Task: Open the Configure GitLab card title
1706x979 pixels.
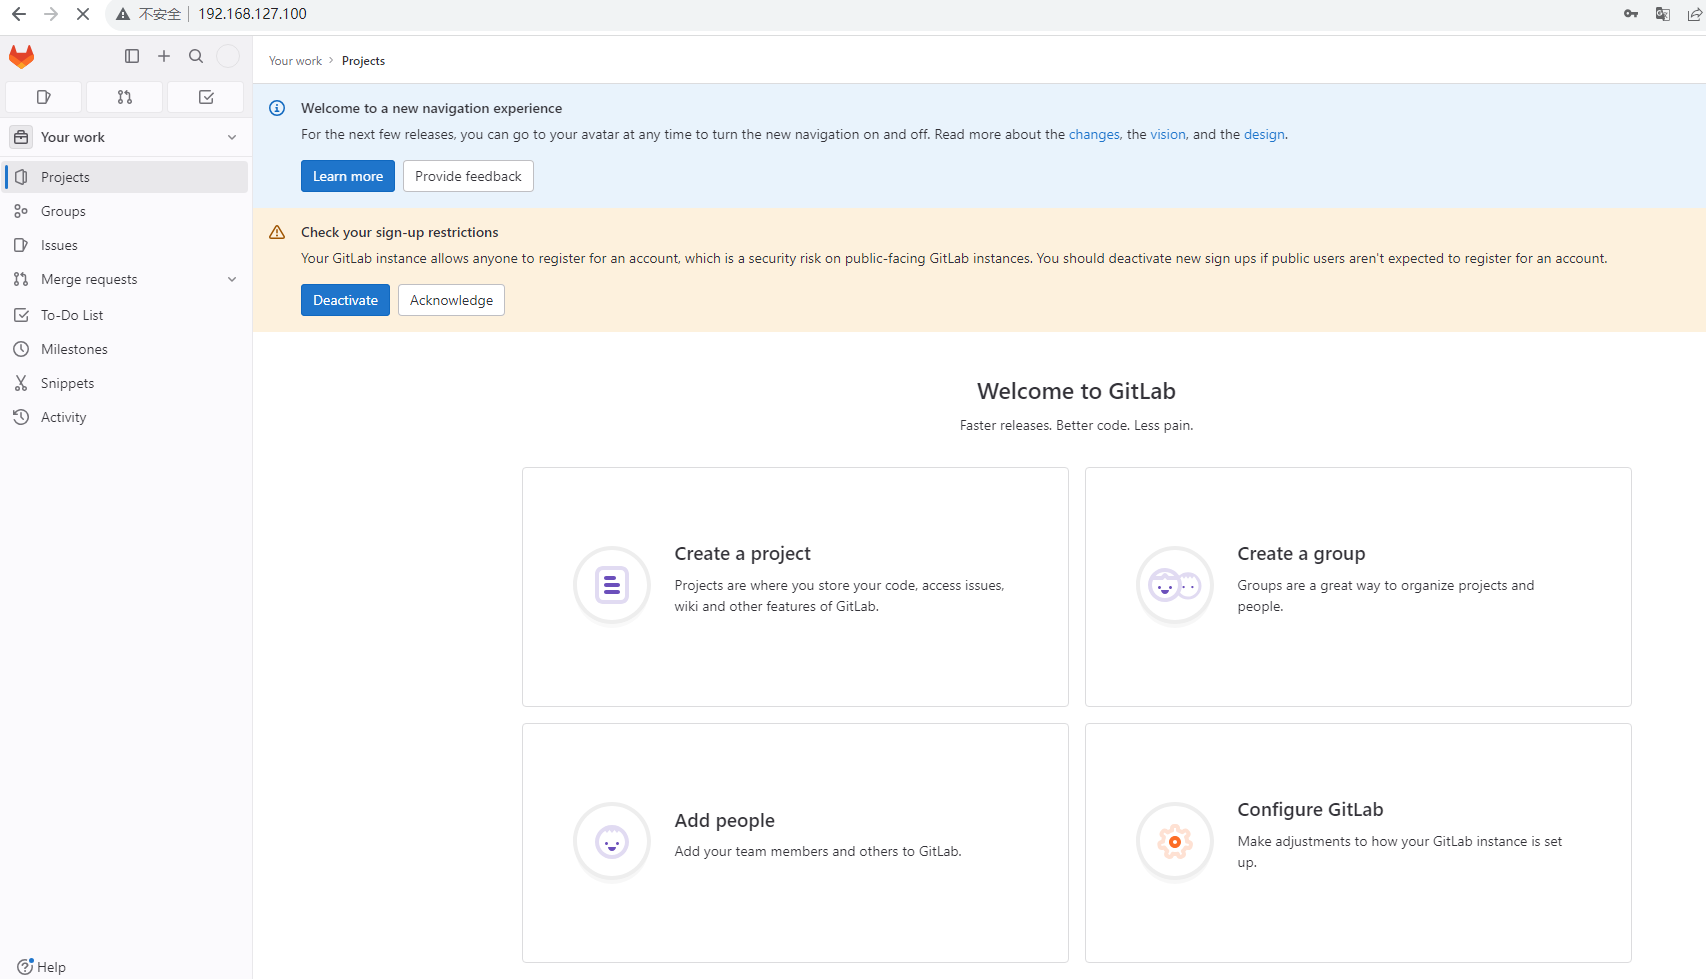Action: click(1310, 809)
